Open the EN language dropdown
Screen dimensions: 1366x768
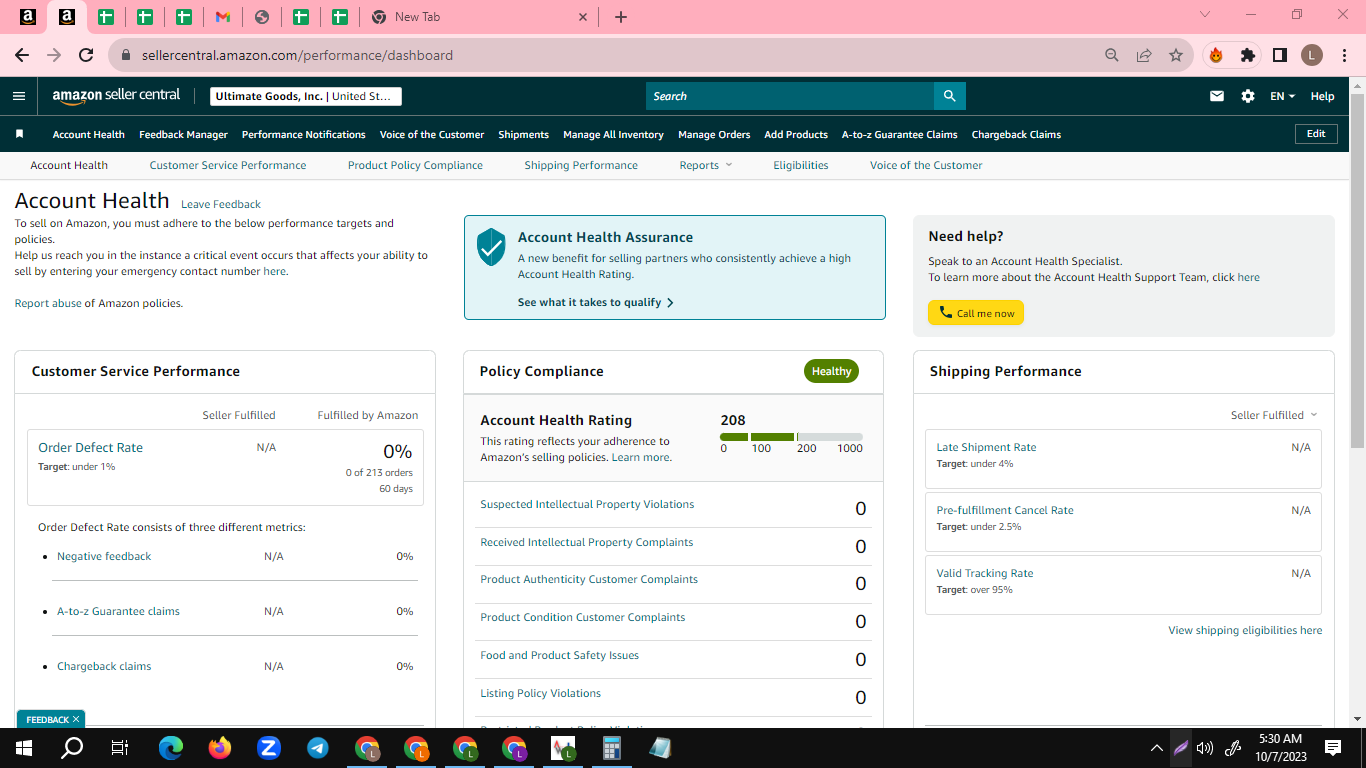[x=1282, y=96]
